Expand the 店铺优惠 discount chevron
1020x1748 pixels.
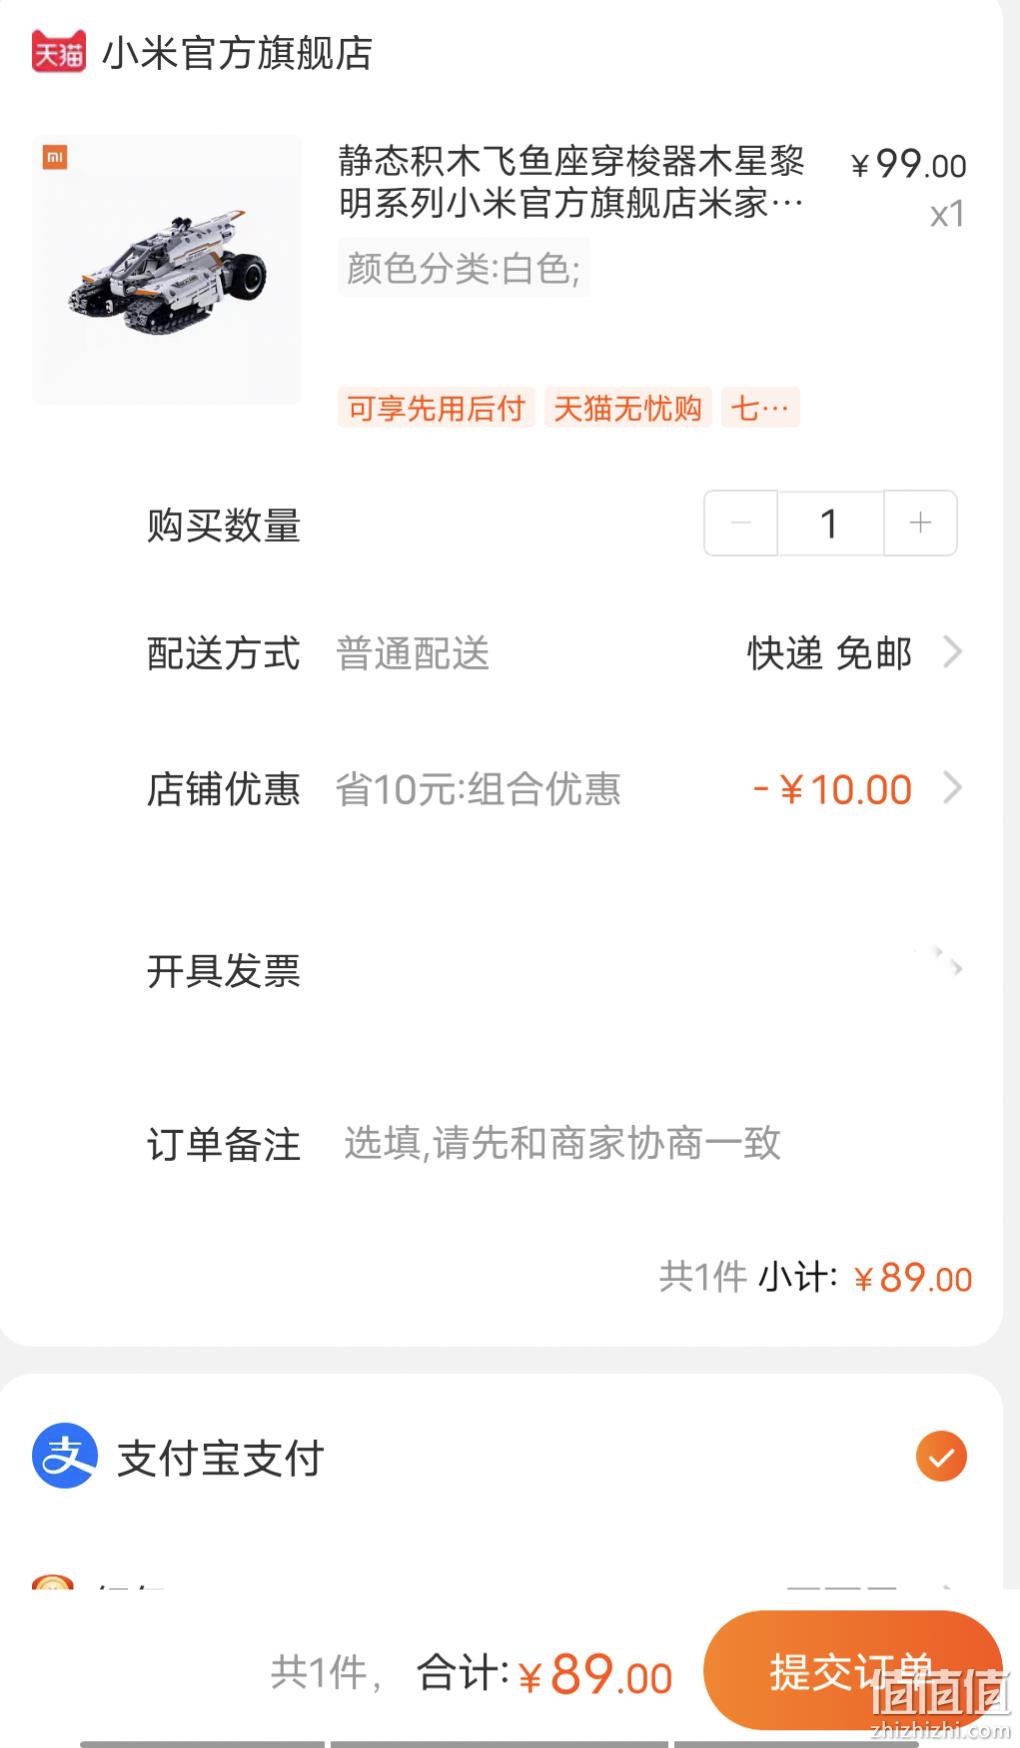coord(953,789)
